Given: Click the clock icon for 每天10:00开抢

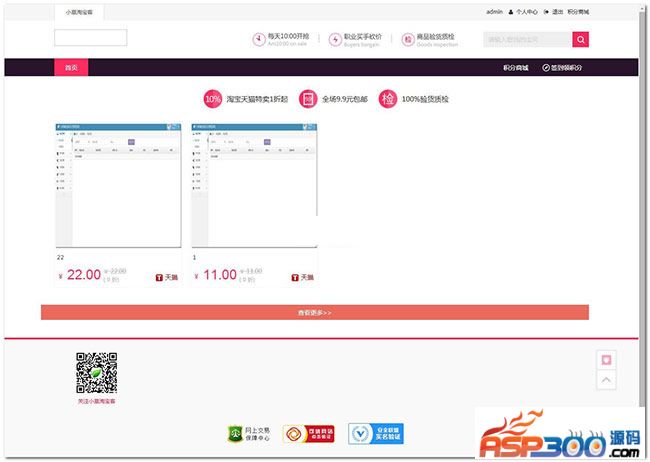Looking at the screenshot, I should pos(259,39).
